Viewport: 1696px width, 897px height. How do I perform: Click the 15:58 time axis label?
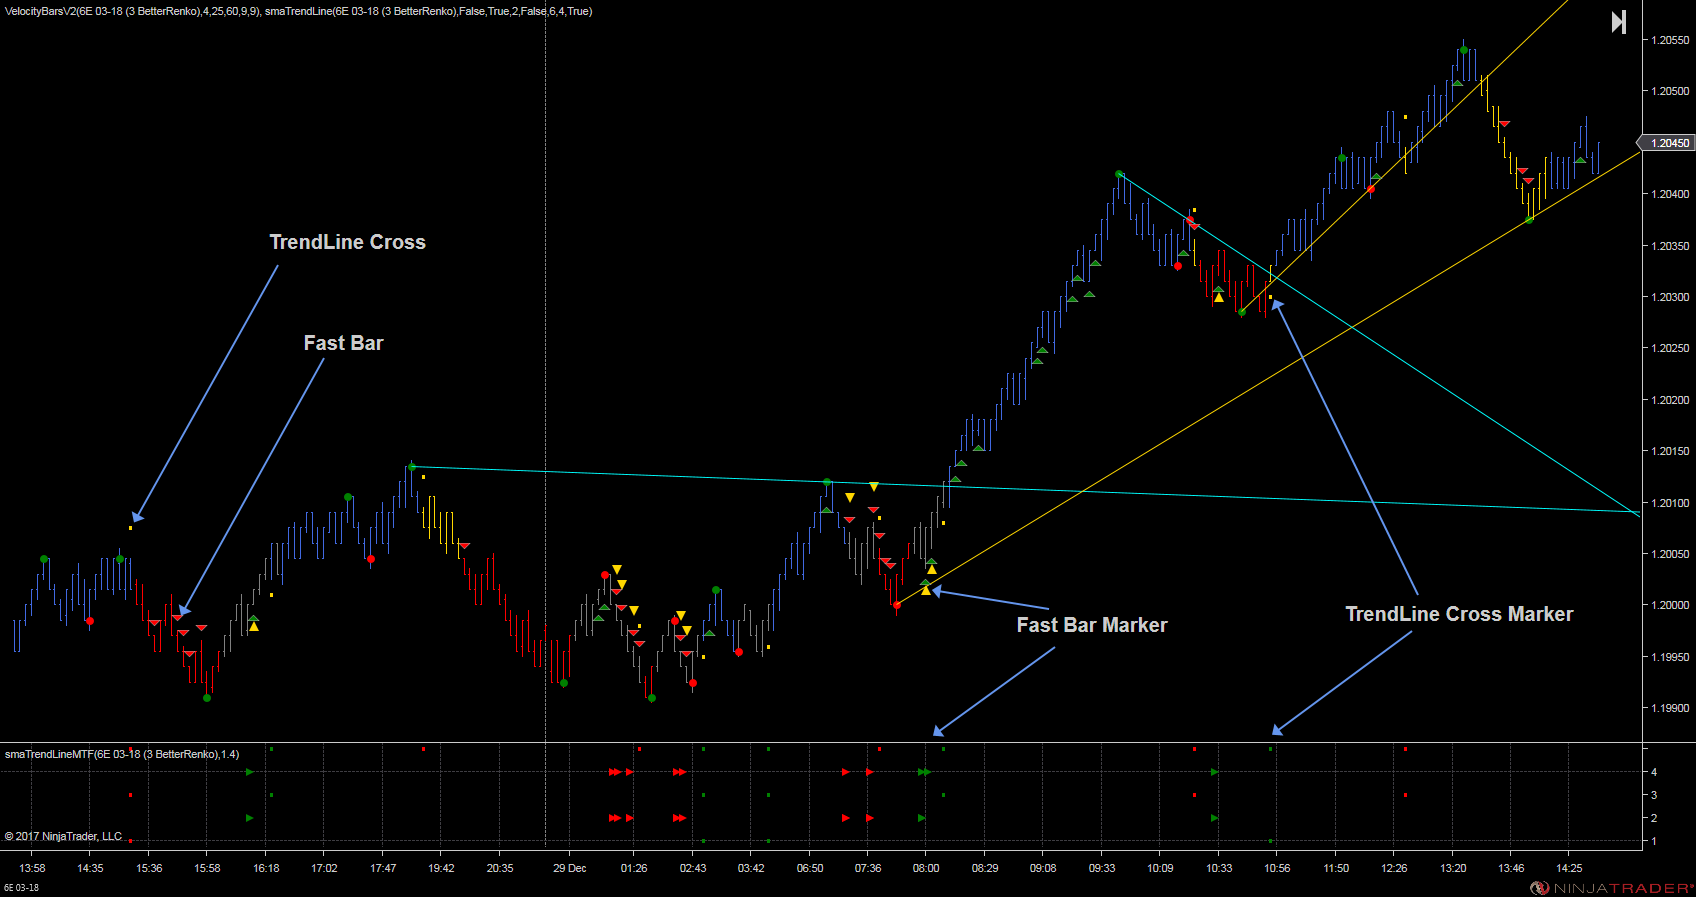click(x=207, y=868)
